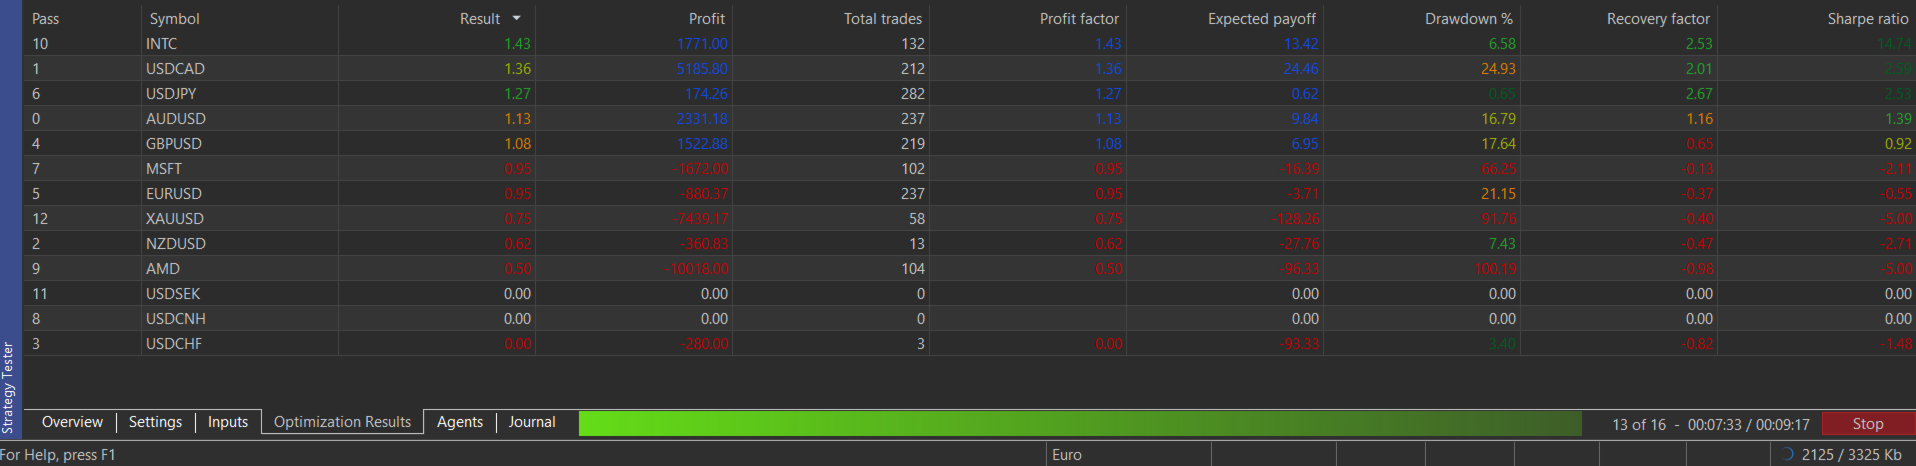Open the Overview tab

(x=72, y=422)
